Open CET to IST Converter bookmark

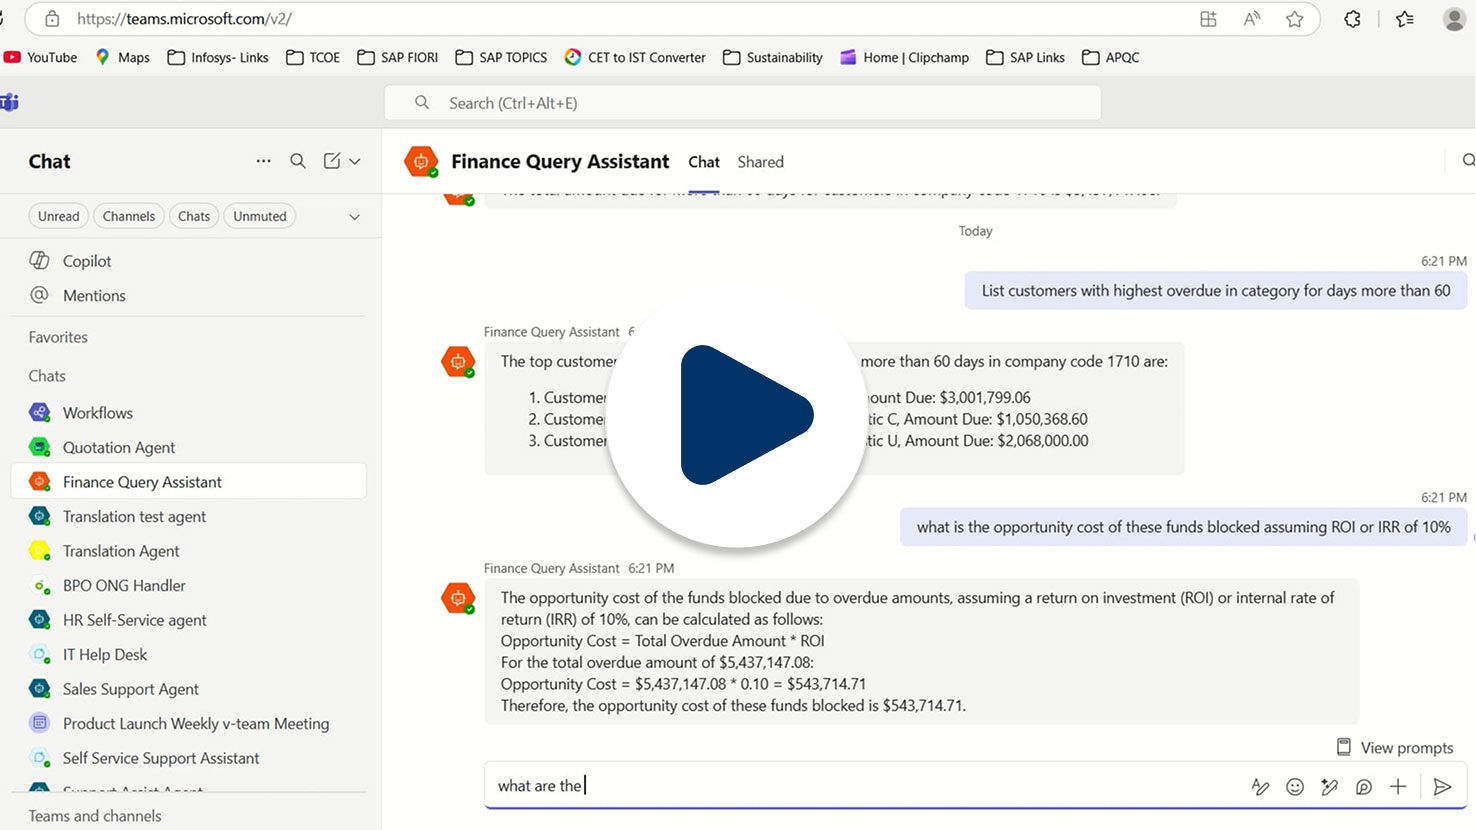[x=635, y=57]
